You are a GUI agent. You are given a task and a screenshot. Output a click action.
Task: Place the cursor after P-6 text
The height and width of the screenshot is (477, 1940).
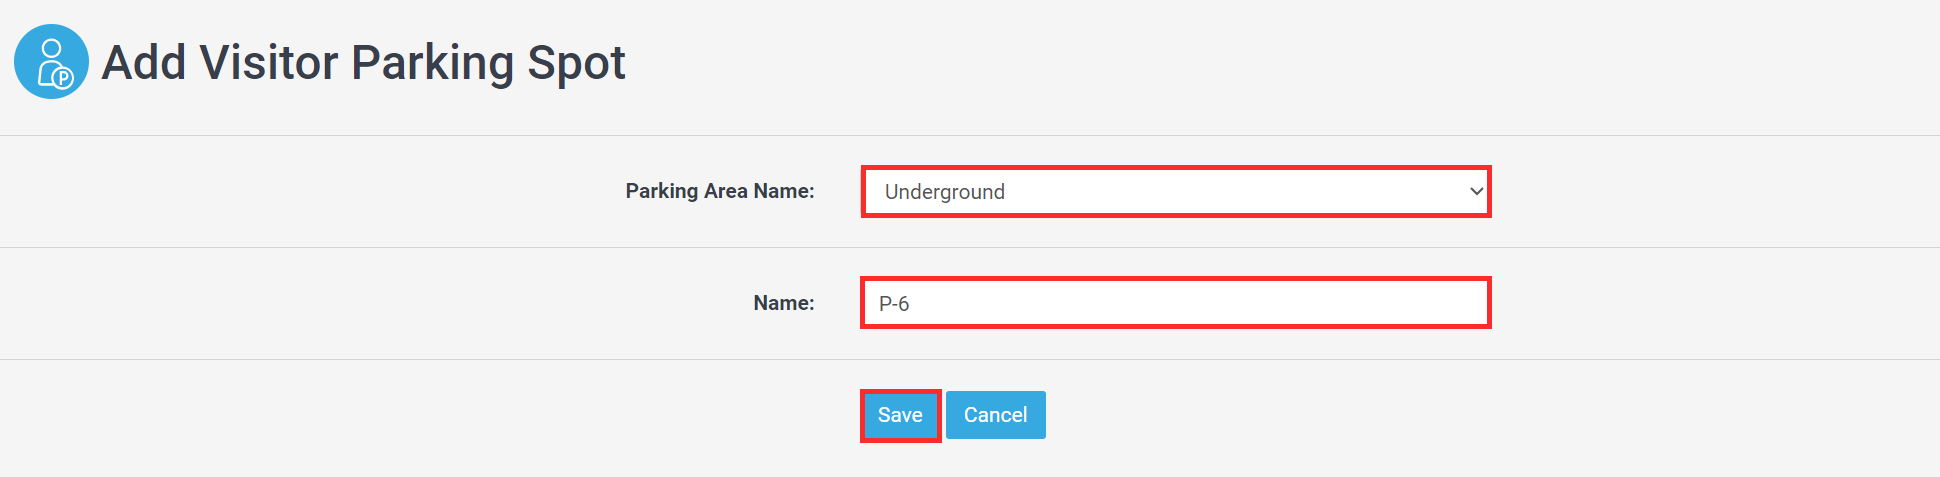[912, 304]
